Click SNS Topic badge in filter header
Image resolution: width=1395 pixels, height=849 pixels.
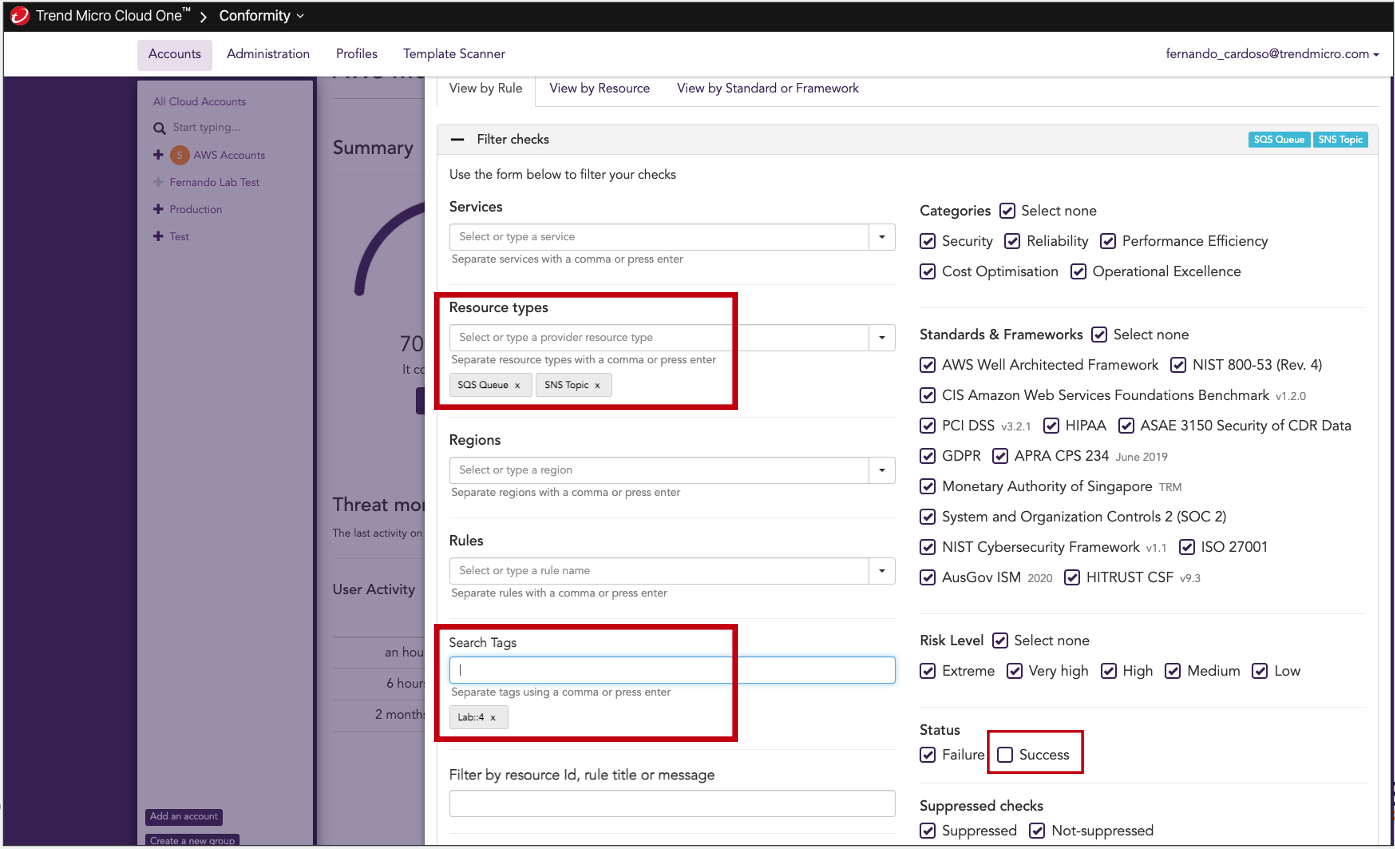pyautogui.click(x=1340, y=140)
